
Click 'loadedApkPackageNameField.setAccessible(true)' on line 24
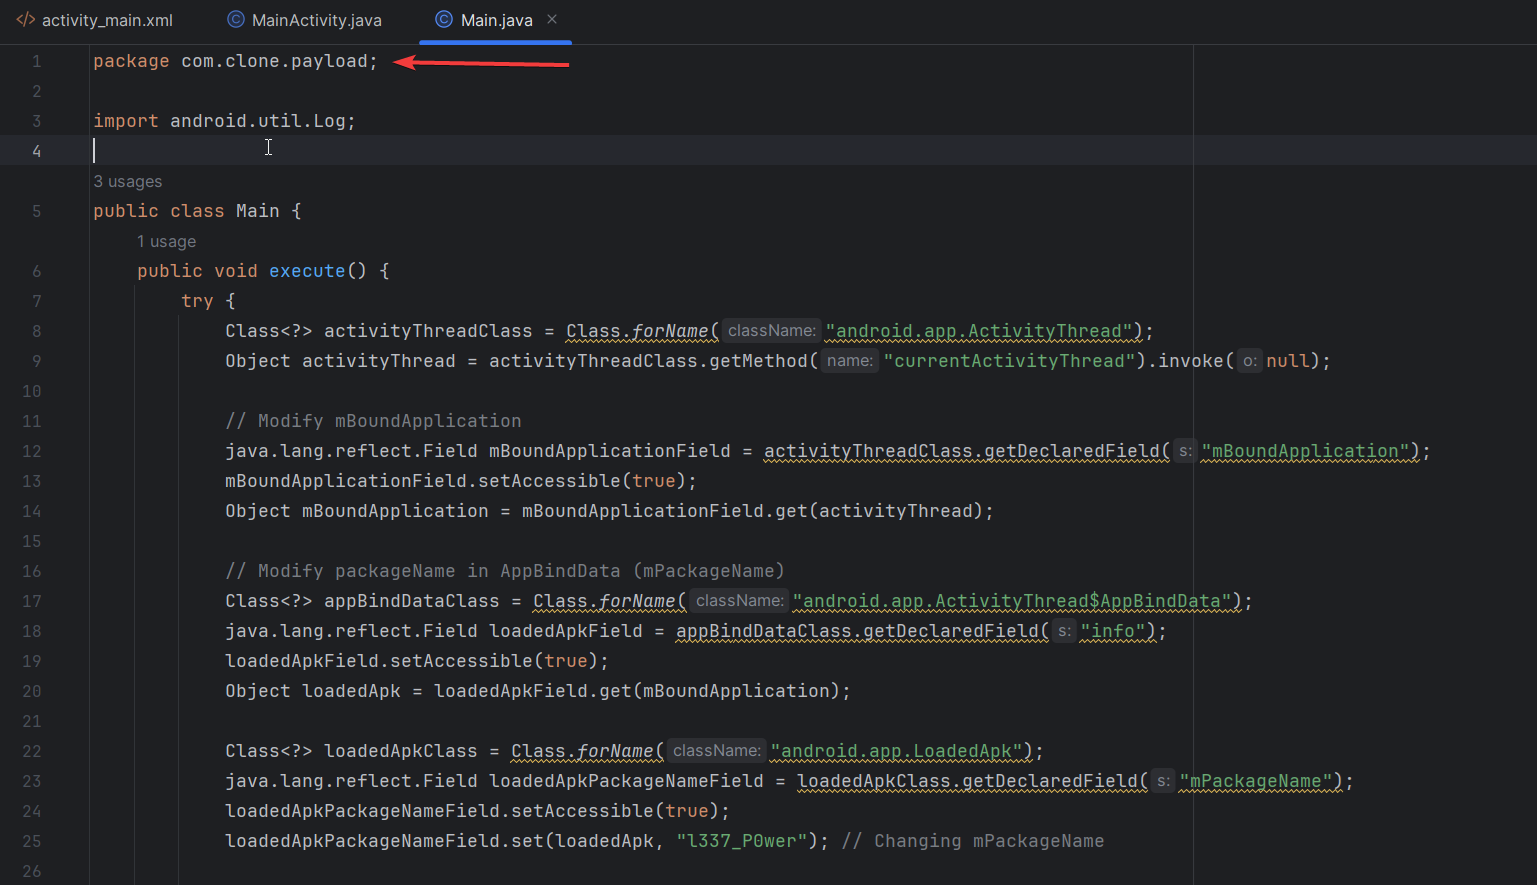tap(472, 811)
